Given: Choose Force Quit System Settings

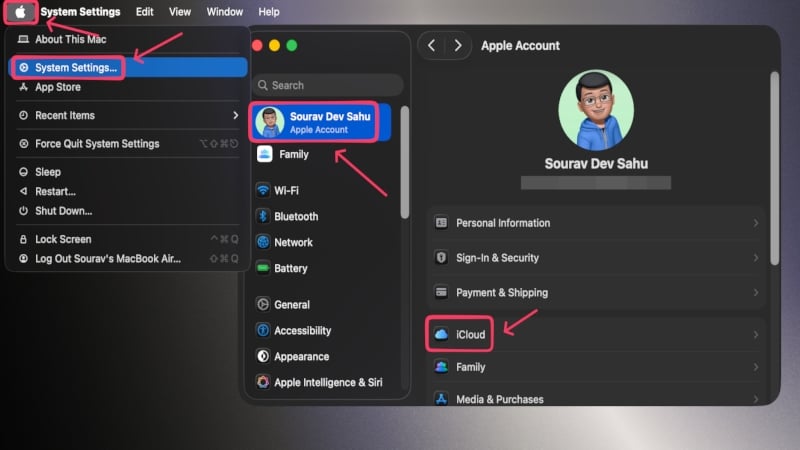Looking at the screenshot, I should pyautogui.click(x=129, y=144).
